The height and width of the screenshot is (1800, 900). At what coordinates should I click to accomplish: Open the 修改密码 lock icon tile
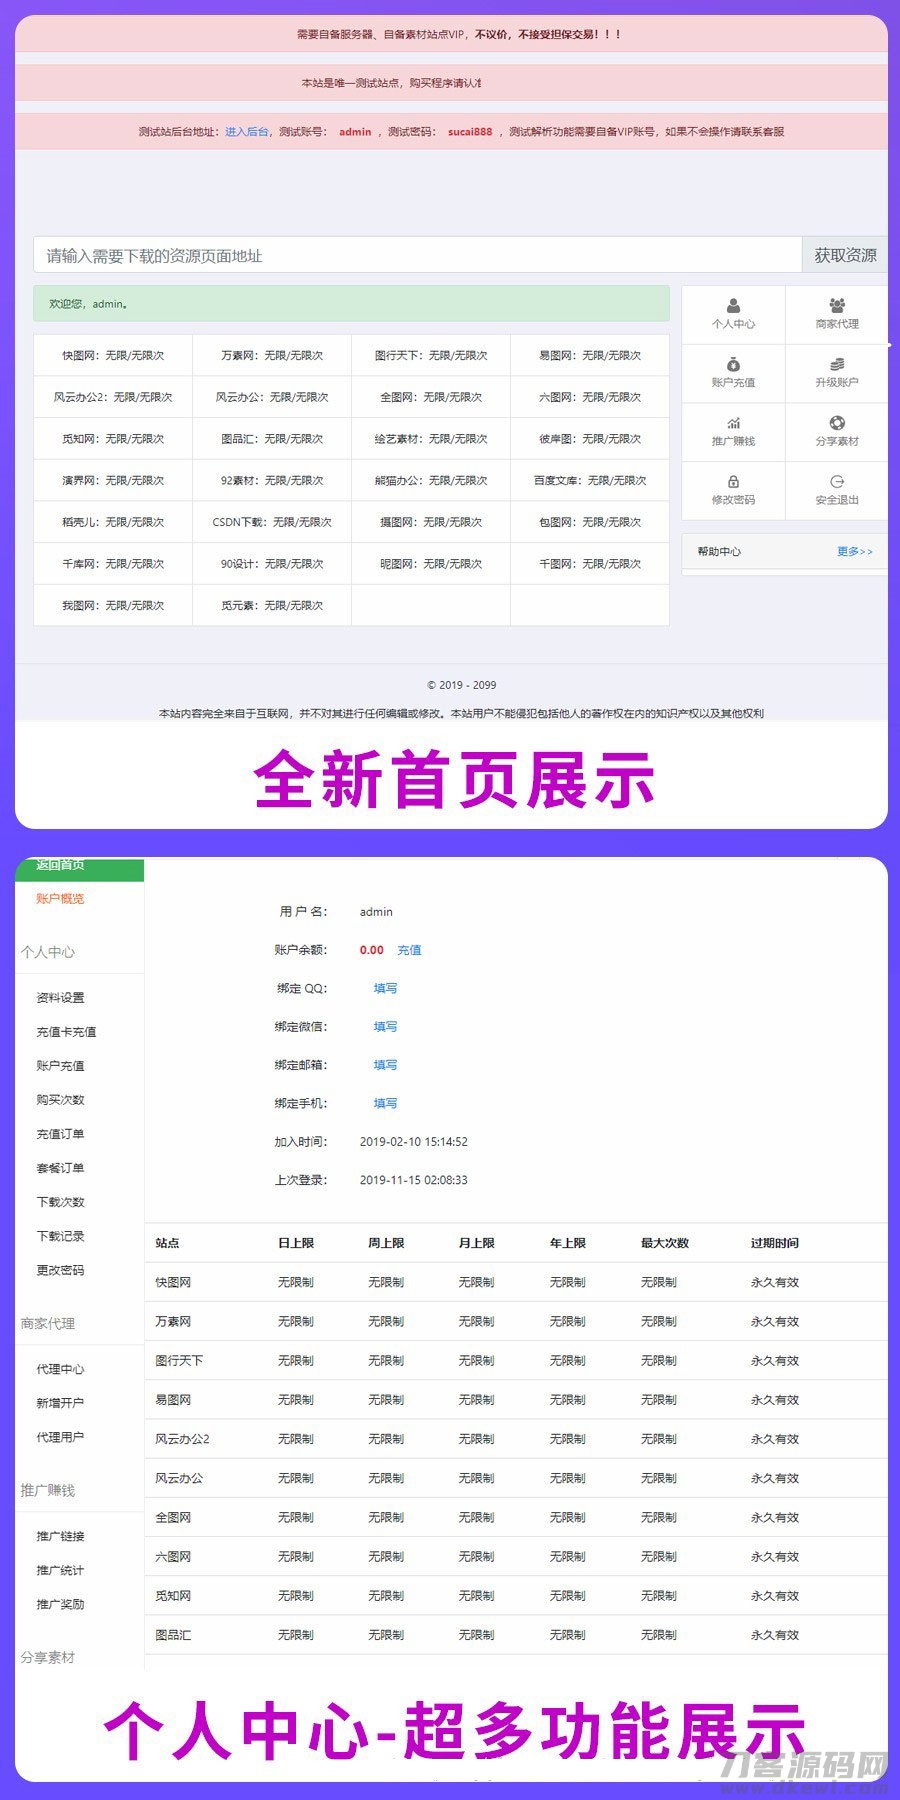tap(733, 491)
